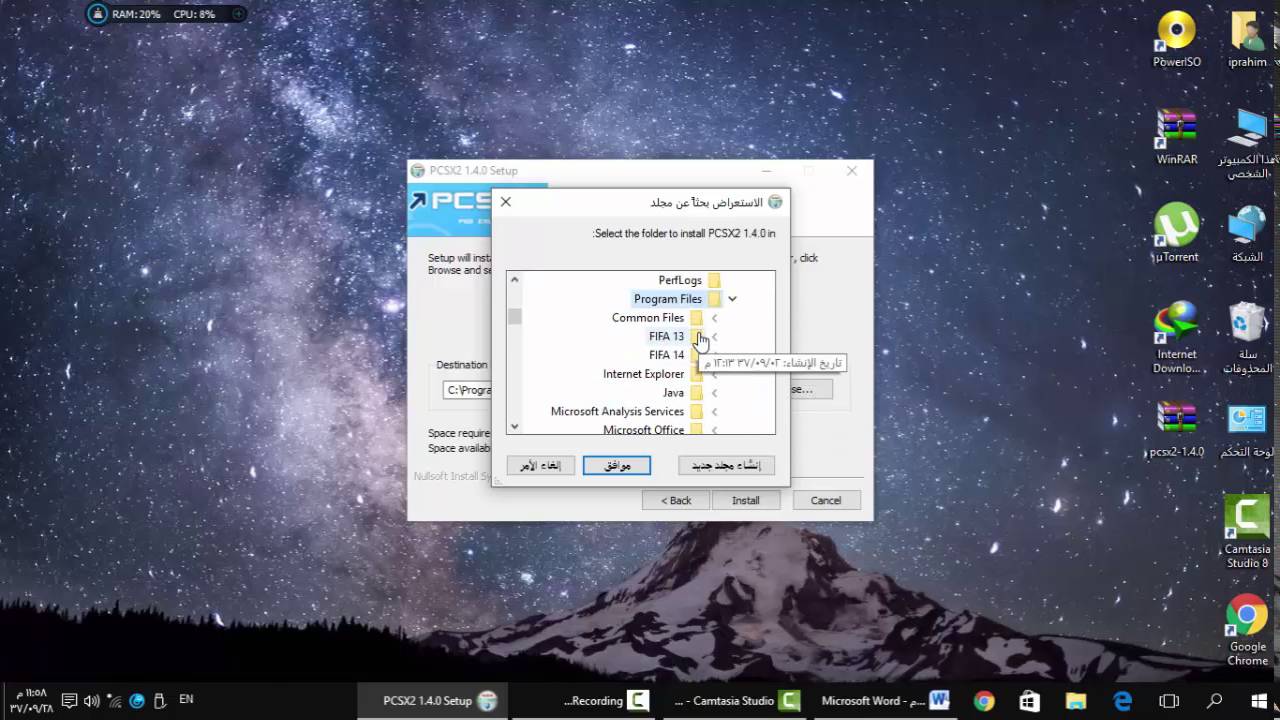This screenshot has height=720, width=1280.
Task: Open Microsoft Store from taskbar
Action: [1030, 701]
